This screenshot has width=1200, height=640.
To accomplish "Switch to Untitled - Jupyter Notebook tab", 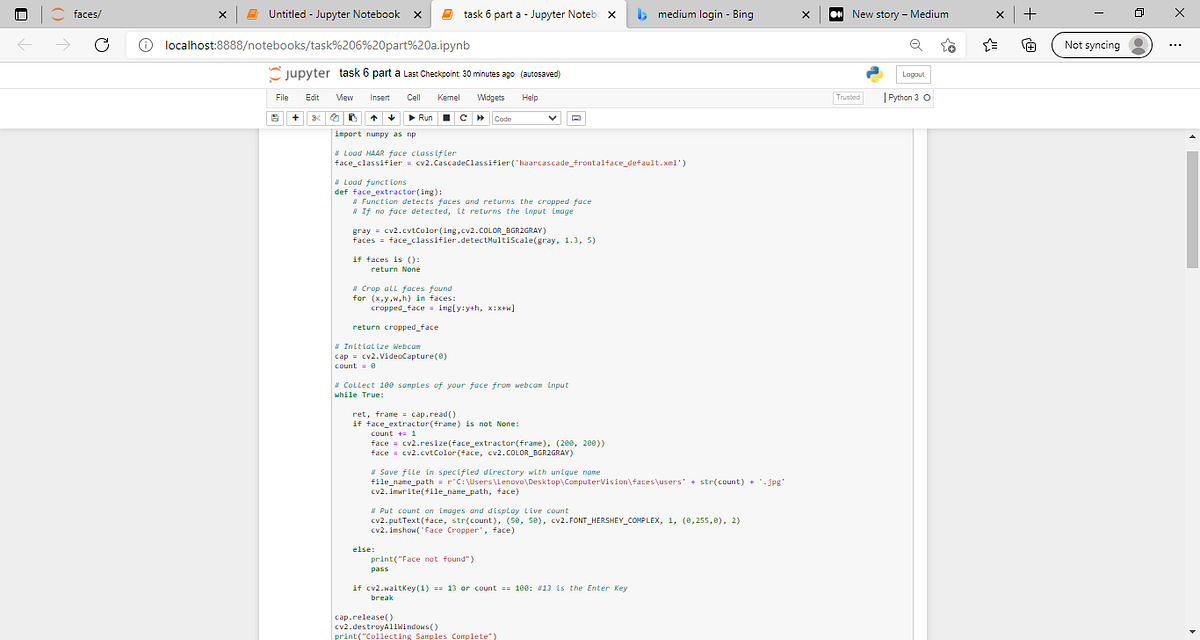I will (x=335, y=14).
